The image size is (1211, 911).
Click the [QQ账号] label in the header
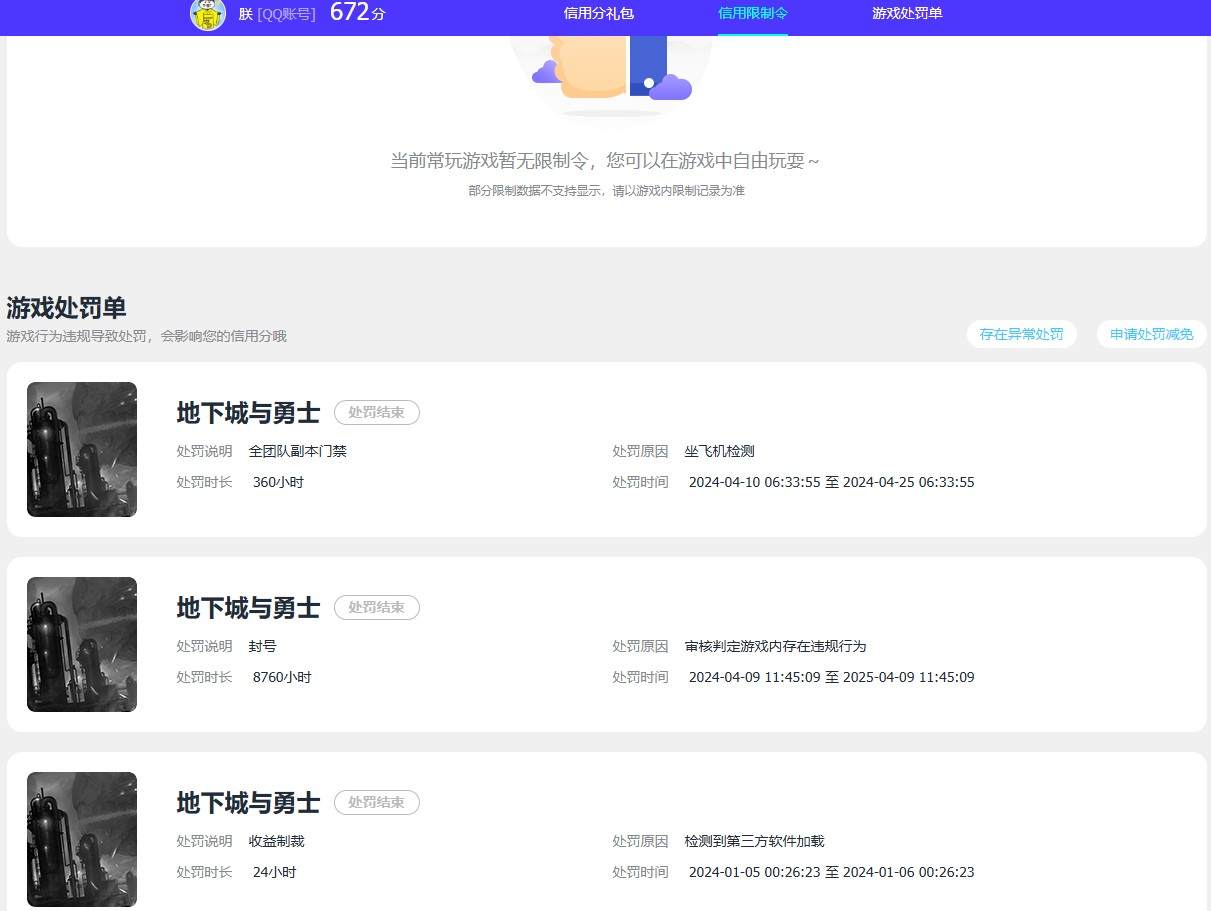287,14
